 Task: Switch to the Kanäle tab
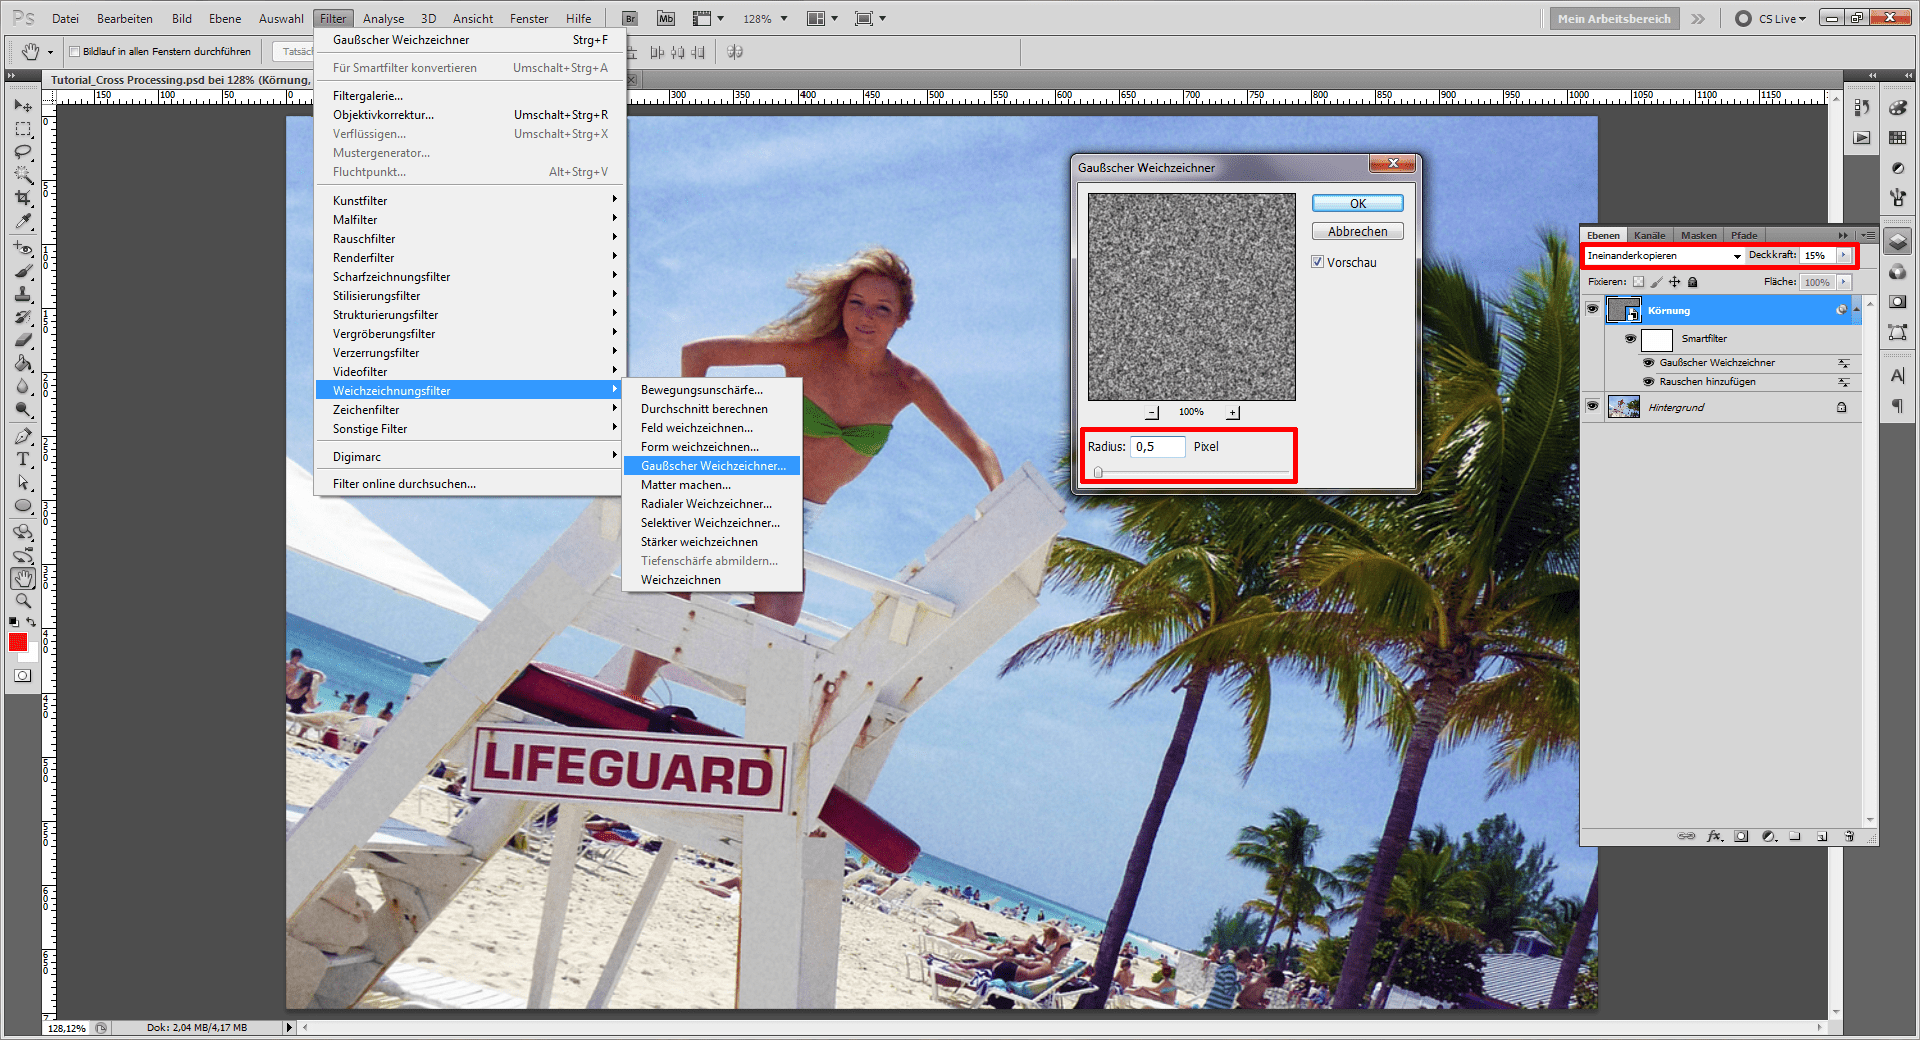[x=1649, y=236]
